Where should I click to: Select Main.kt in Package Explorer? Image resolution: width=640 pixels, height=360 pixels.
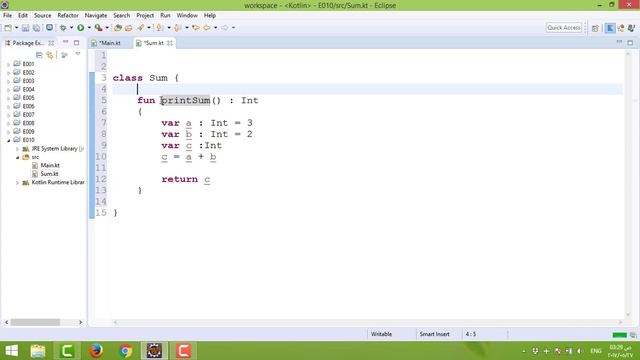point(50,165)
